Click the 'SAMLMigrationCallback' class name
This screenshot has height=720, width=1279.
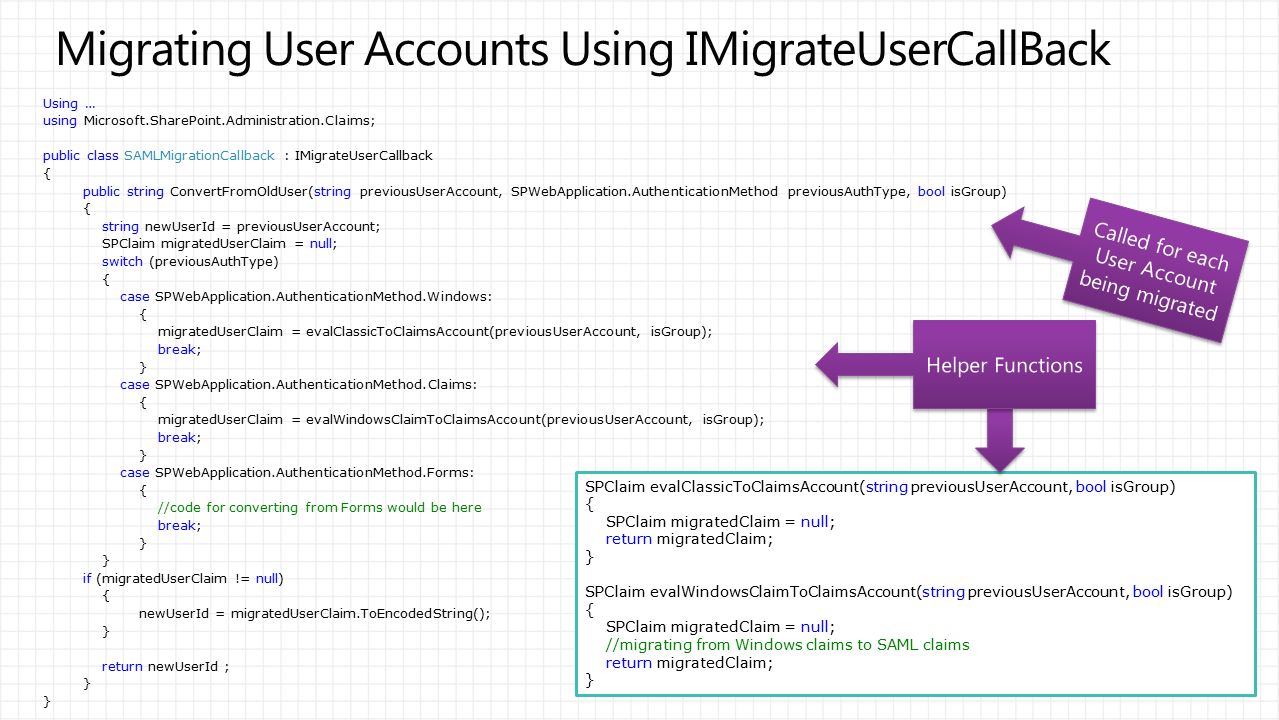[199, 155]
